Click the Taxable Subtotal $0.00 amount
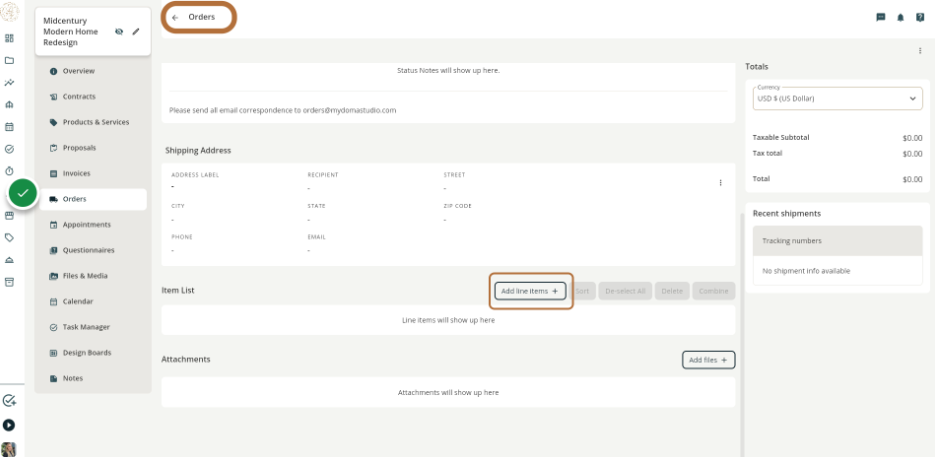The height and width of the screenshot is (457, 935). tap(912, 138)
